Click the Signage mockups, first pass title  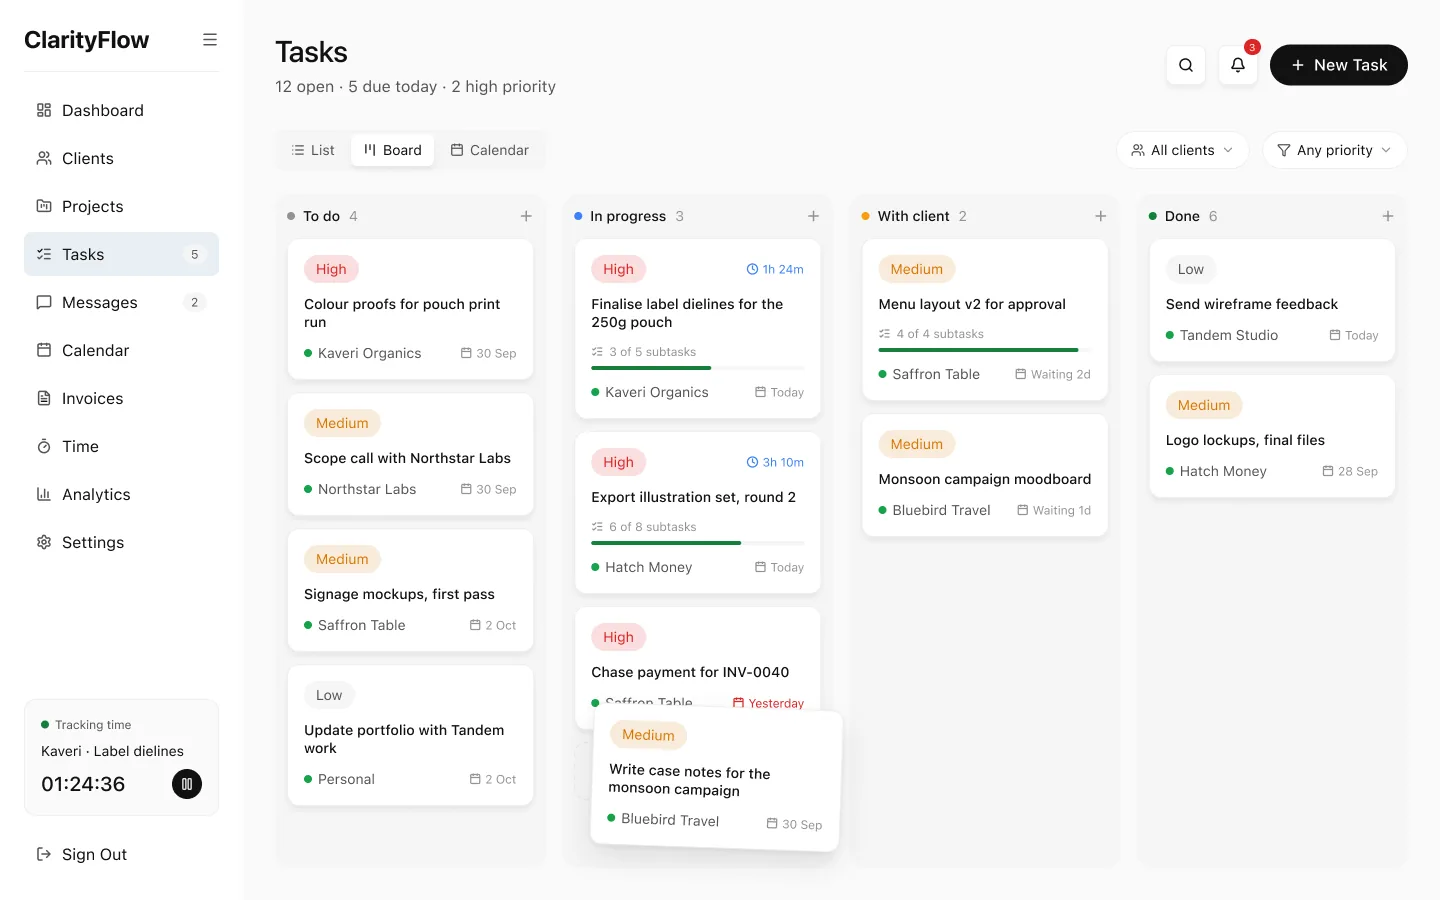[x=399, y=594]
